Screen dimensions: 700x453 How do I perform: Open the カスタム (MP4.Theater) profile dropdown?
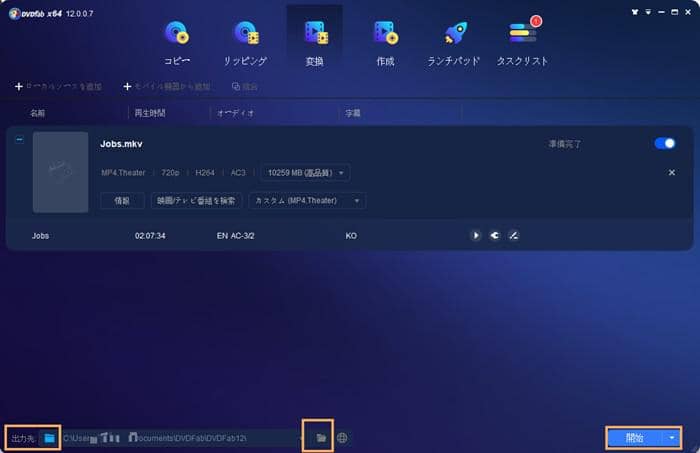(307, 200)
